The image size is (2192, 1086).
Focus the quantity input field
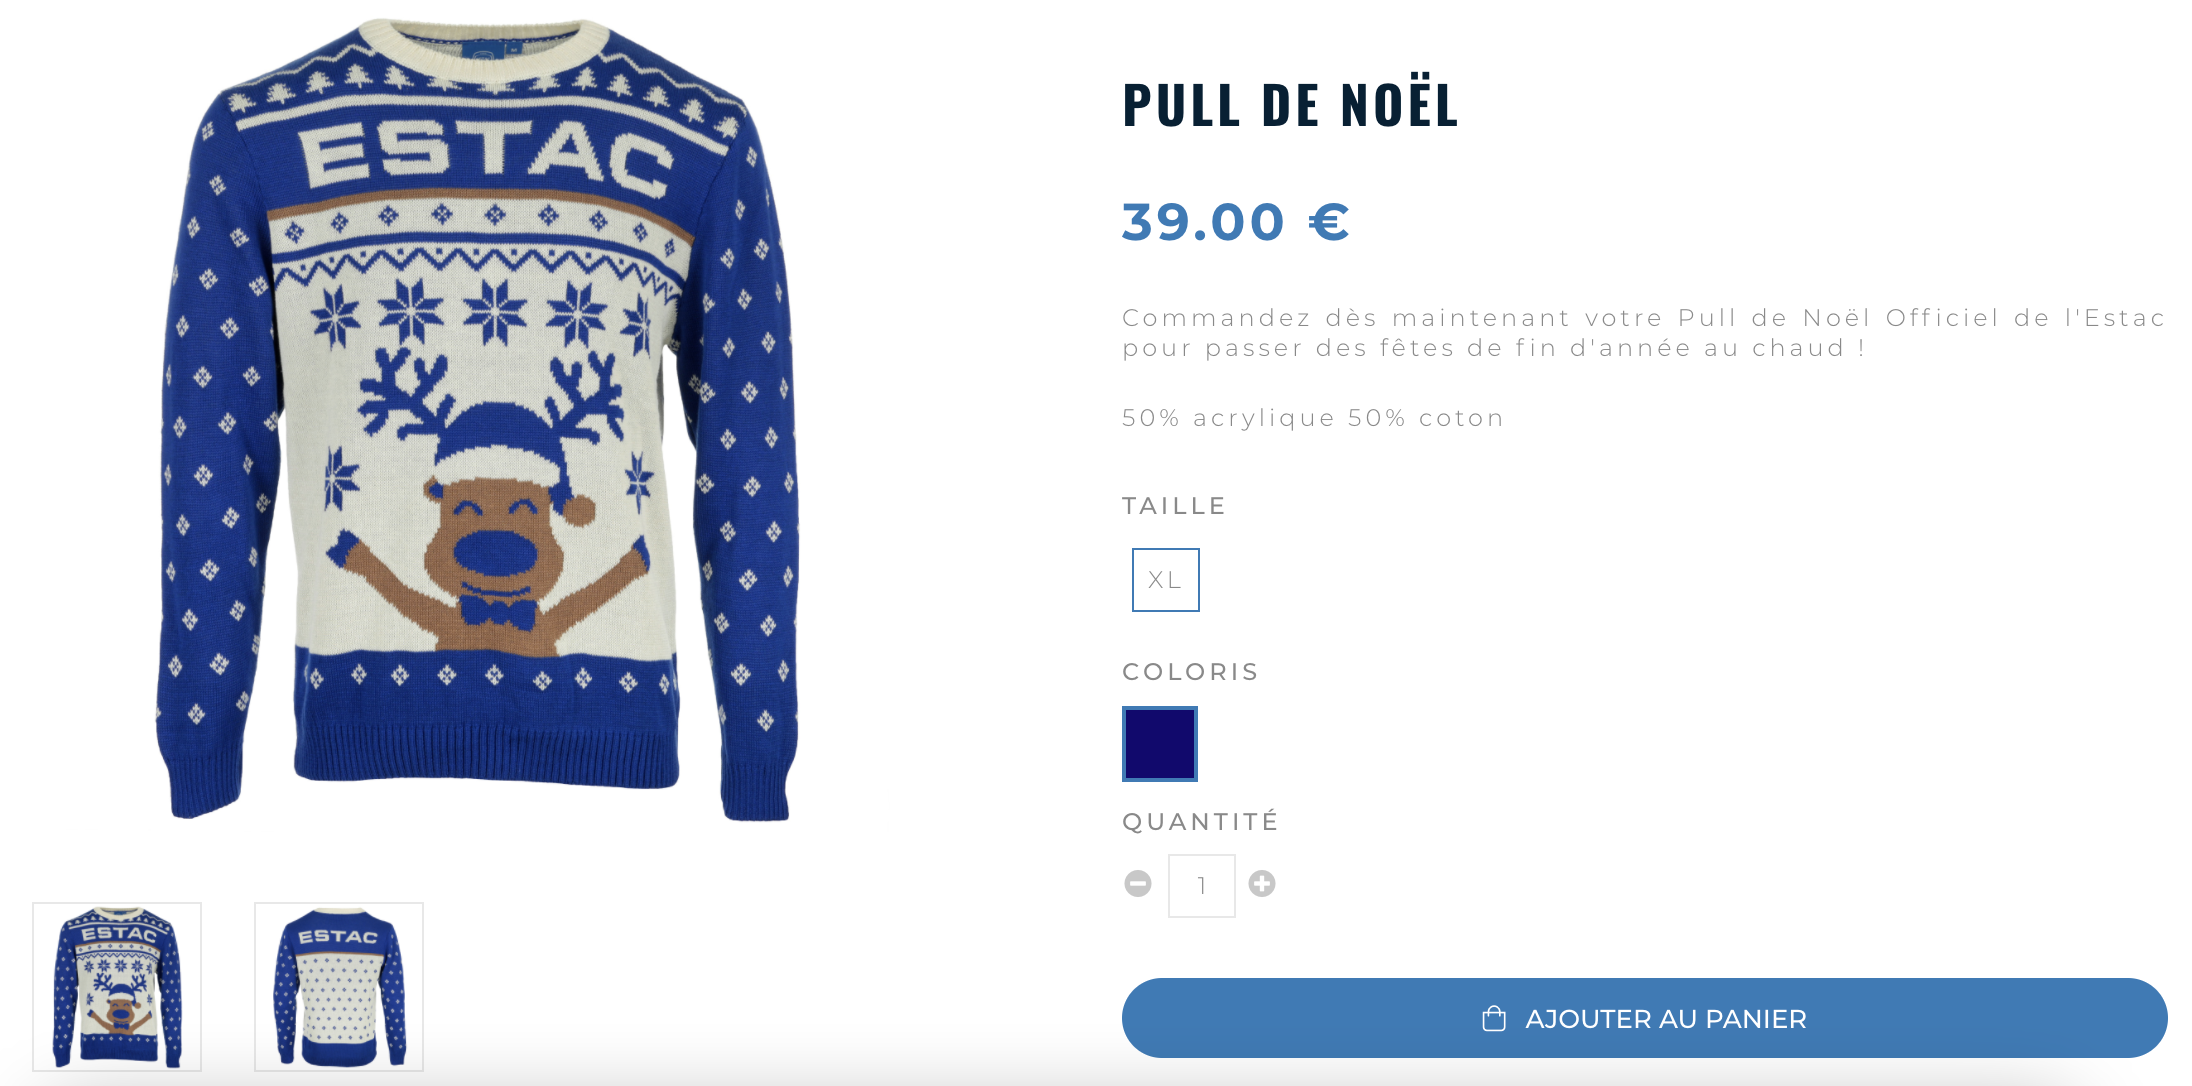tap(1201, 886)
